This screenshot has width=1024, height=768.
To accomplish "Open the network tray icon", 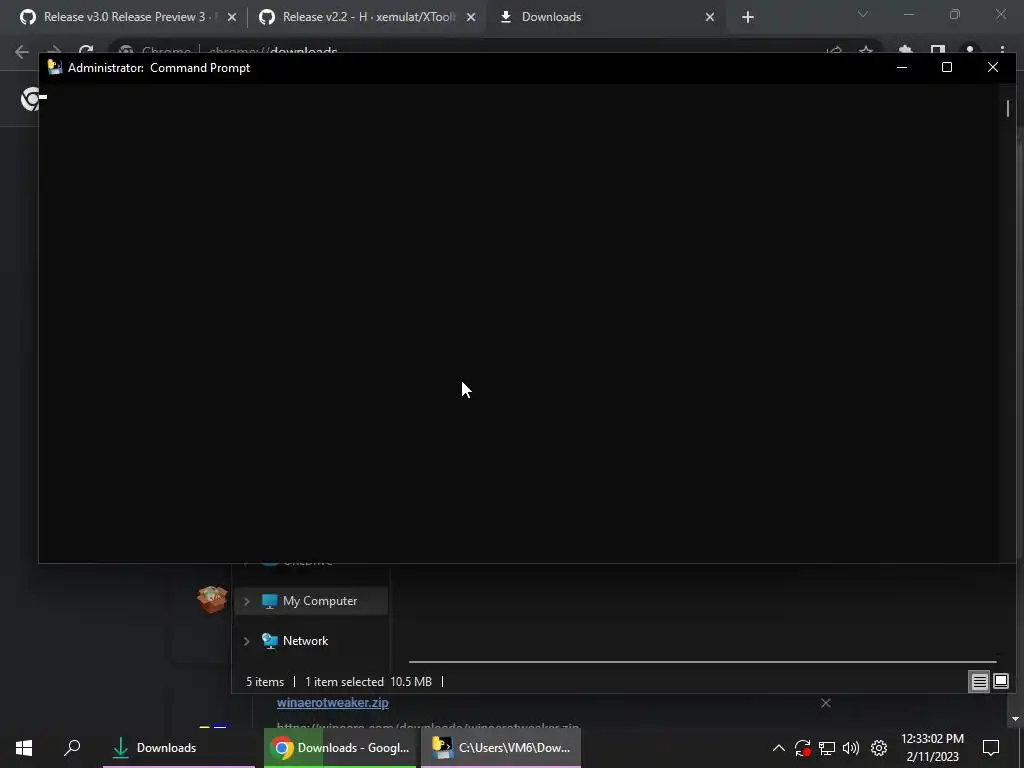I will tap(827, 748).
